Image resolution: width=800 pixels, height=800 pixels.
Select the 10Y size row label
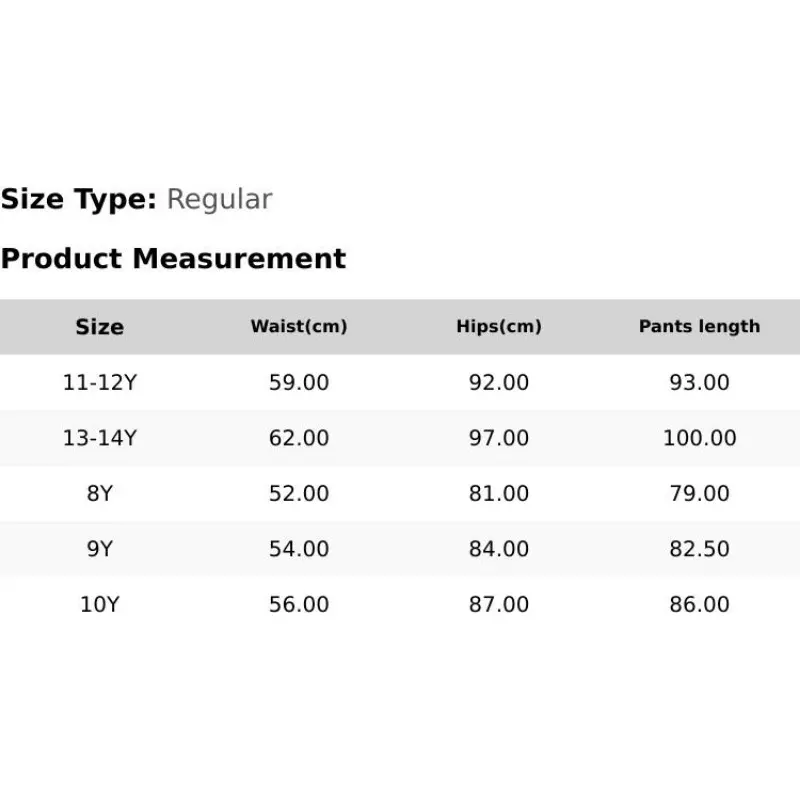point(99,605)
